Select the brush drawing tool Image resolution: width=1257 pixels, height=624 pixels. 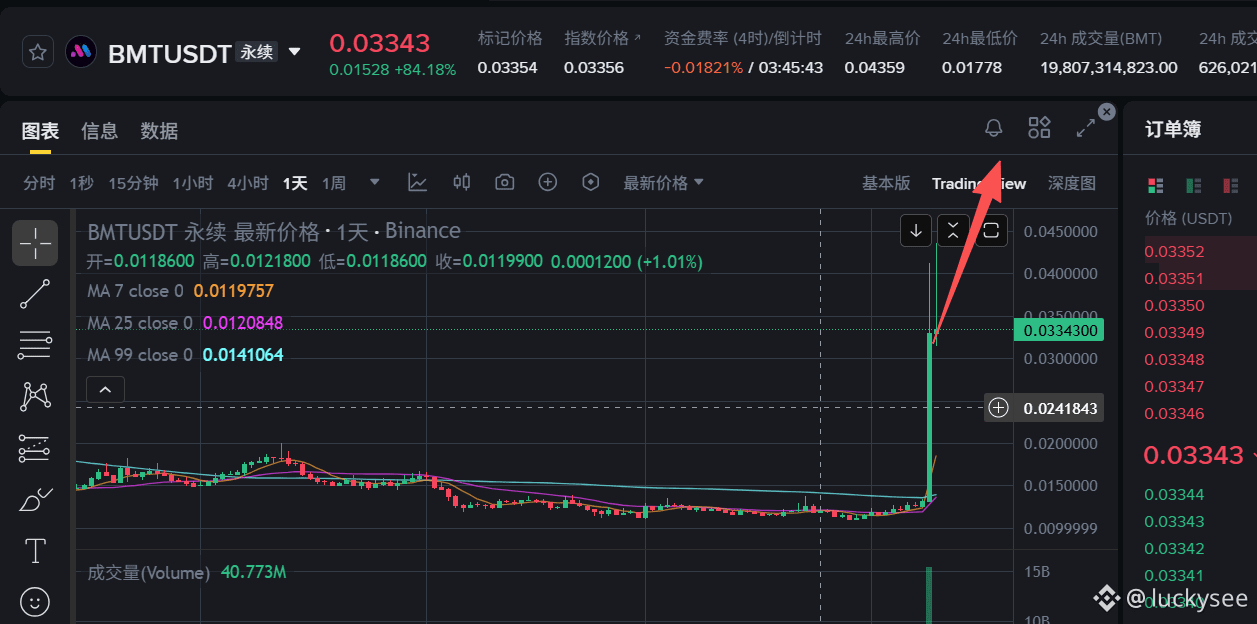pos(35,499)
